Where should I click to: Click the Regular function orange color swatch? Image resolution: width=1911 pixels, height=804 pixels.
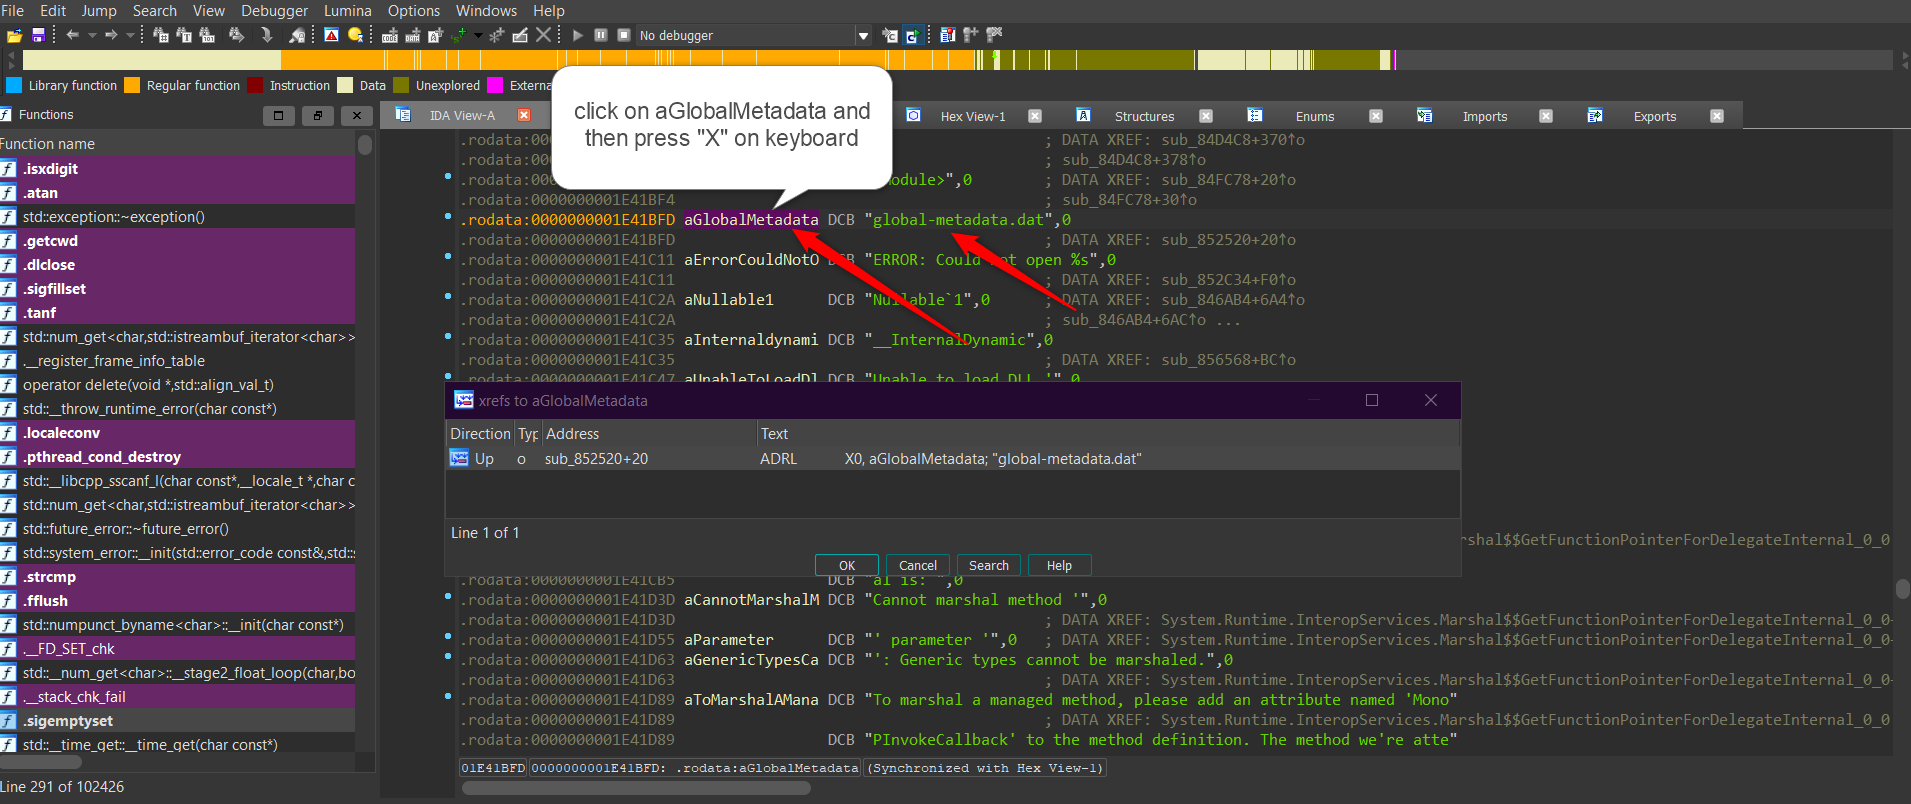coord(132,85)
